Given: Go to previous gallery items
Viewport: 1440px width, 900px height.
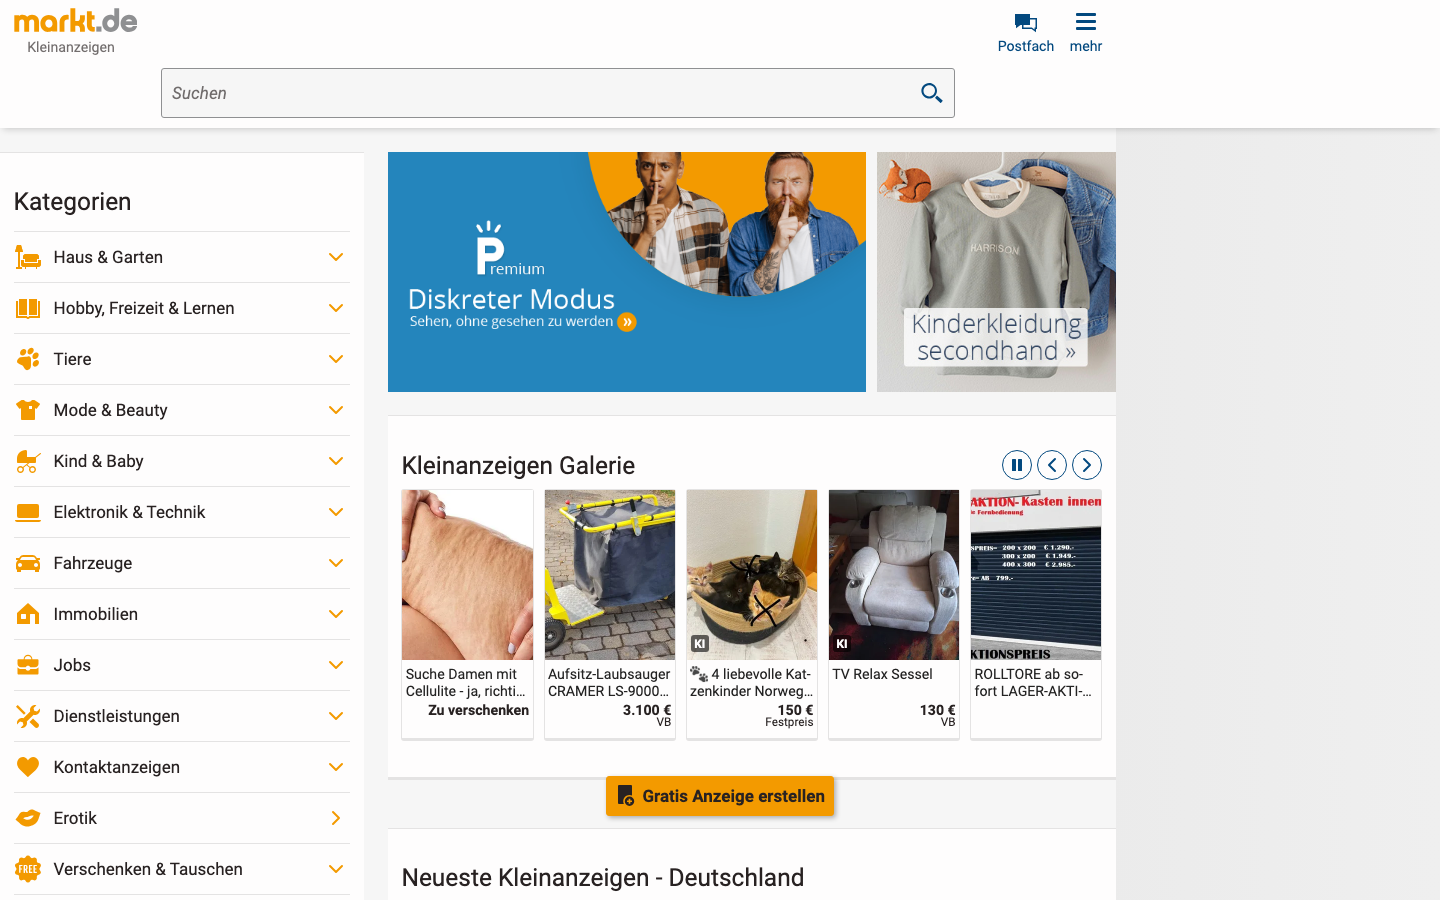Looking at the screenshot, I should coord(1051,465).
